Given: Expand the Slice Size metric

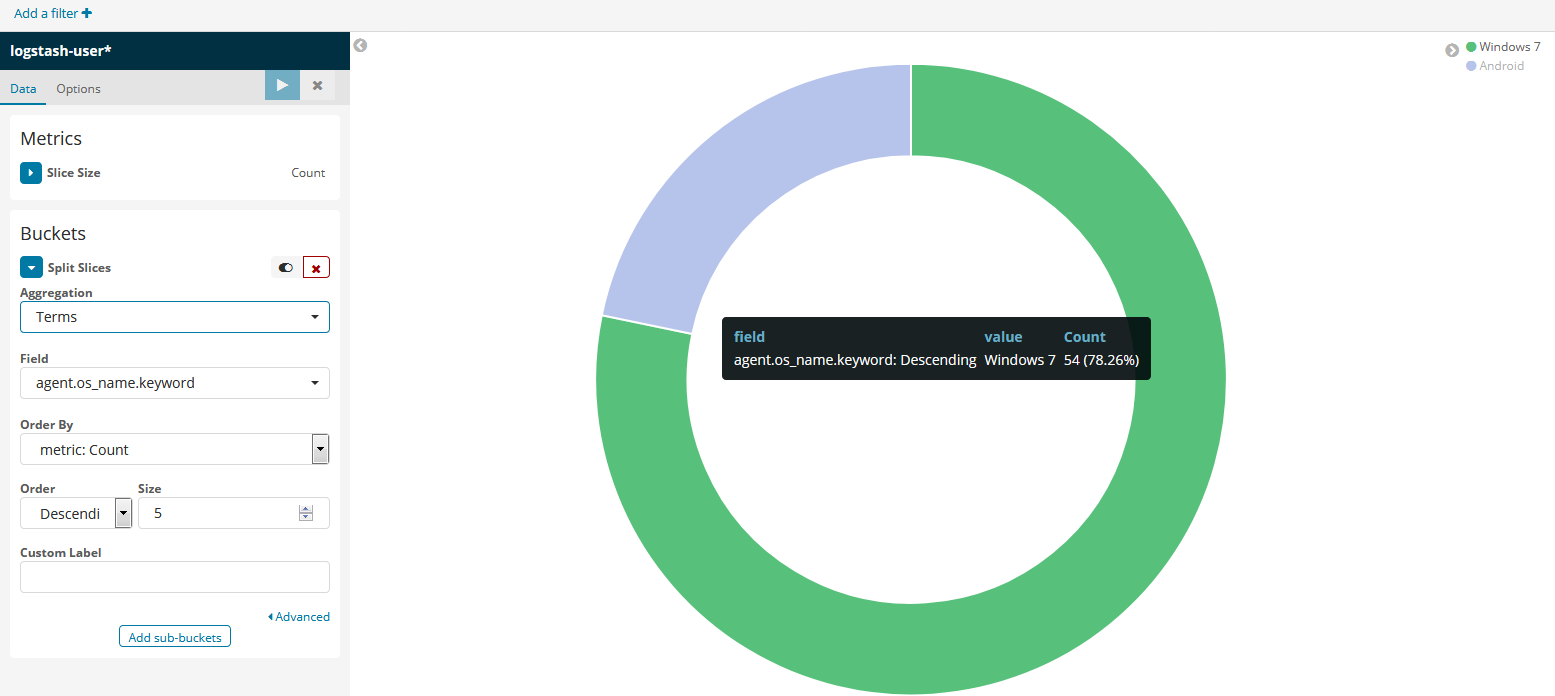Looking at the screenshot, I should click(31, 173).
